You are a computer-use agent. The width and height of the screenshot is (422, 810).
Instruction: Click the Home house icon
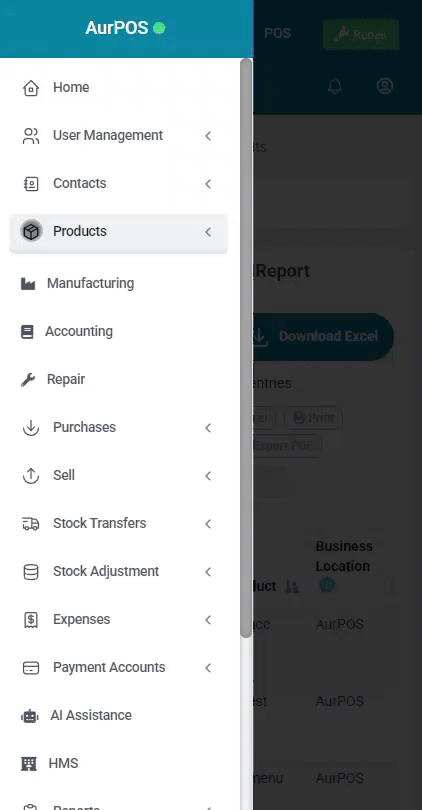coord(31,88)
